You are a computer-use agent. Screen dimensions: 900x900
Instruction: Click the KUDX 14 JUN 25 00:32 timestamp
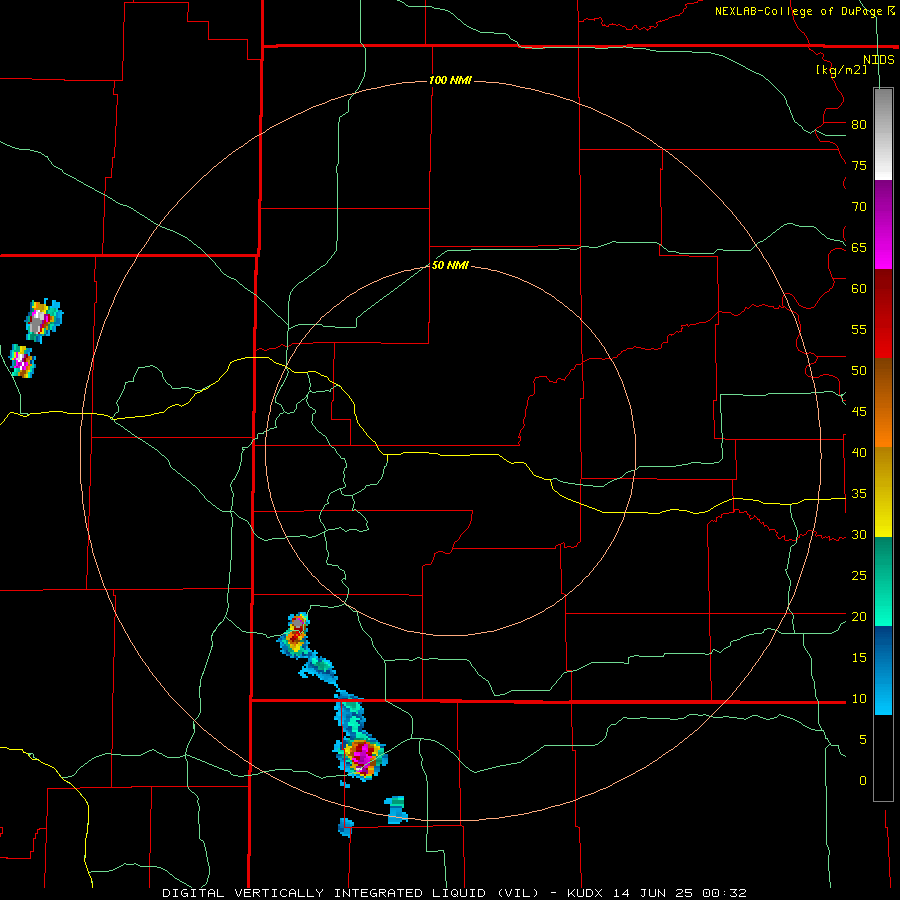657,893
